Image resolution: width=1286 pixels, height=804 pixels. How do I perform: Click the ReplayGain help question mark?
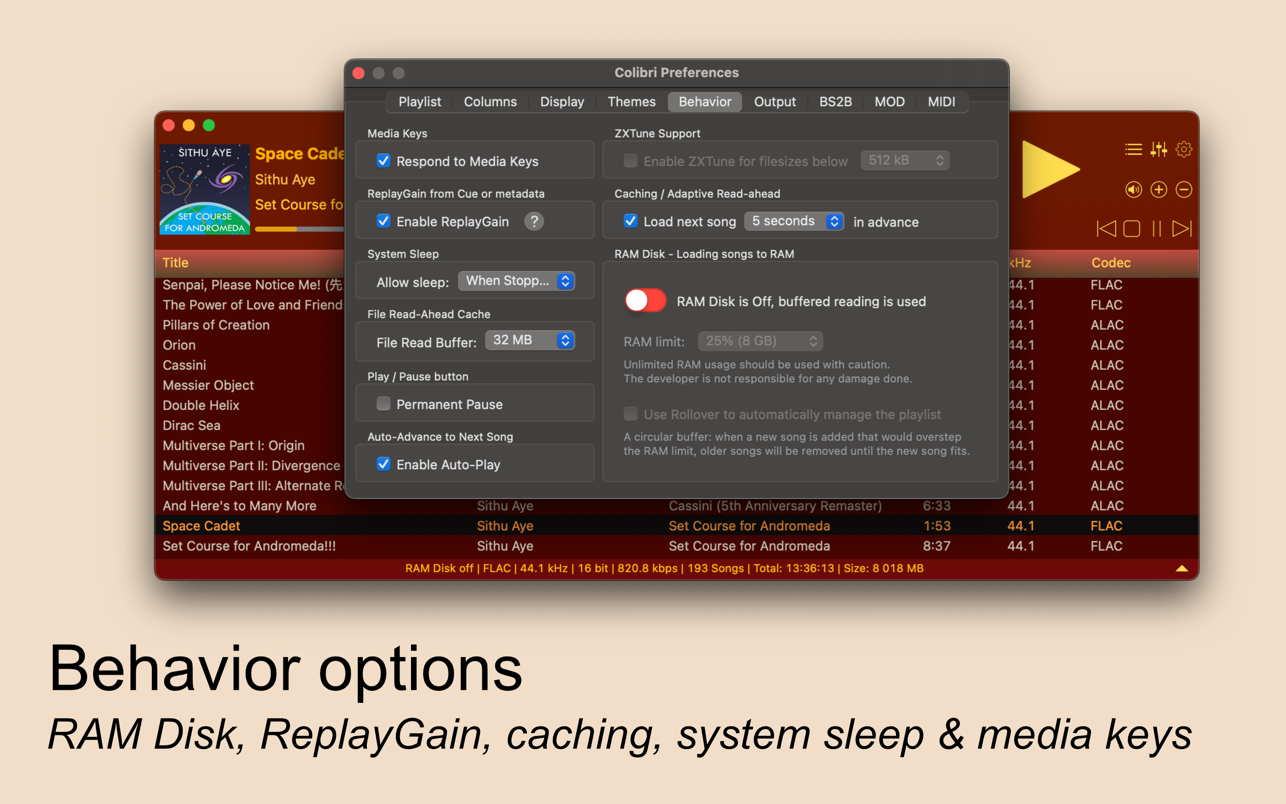click(x=534, y=222)
